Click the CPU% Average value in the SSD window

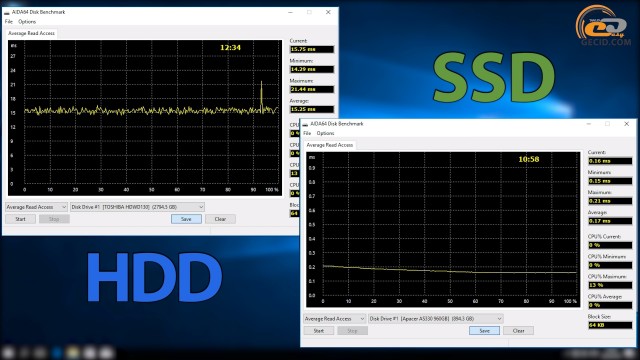[x=610, y=305]
